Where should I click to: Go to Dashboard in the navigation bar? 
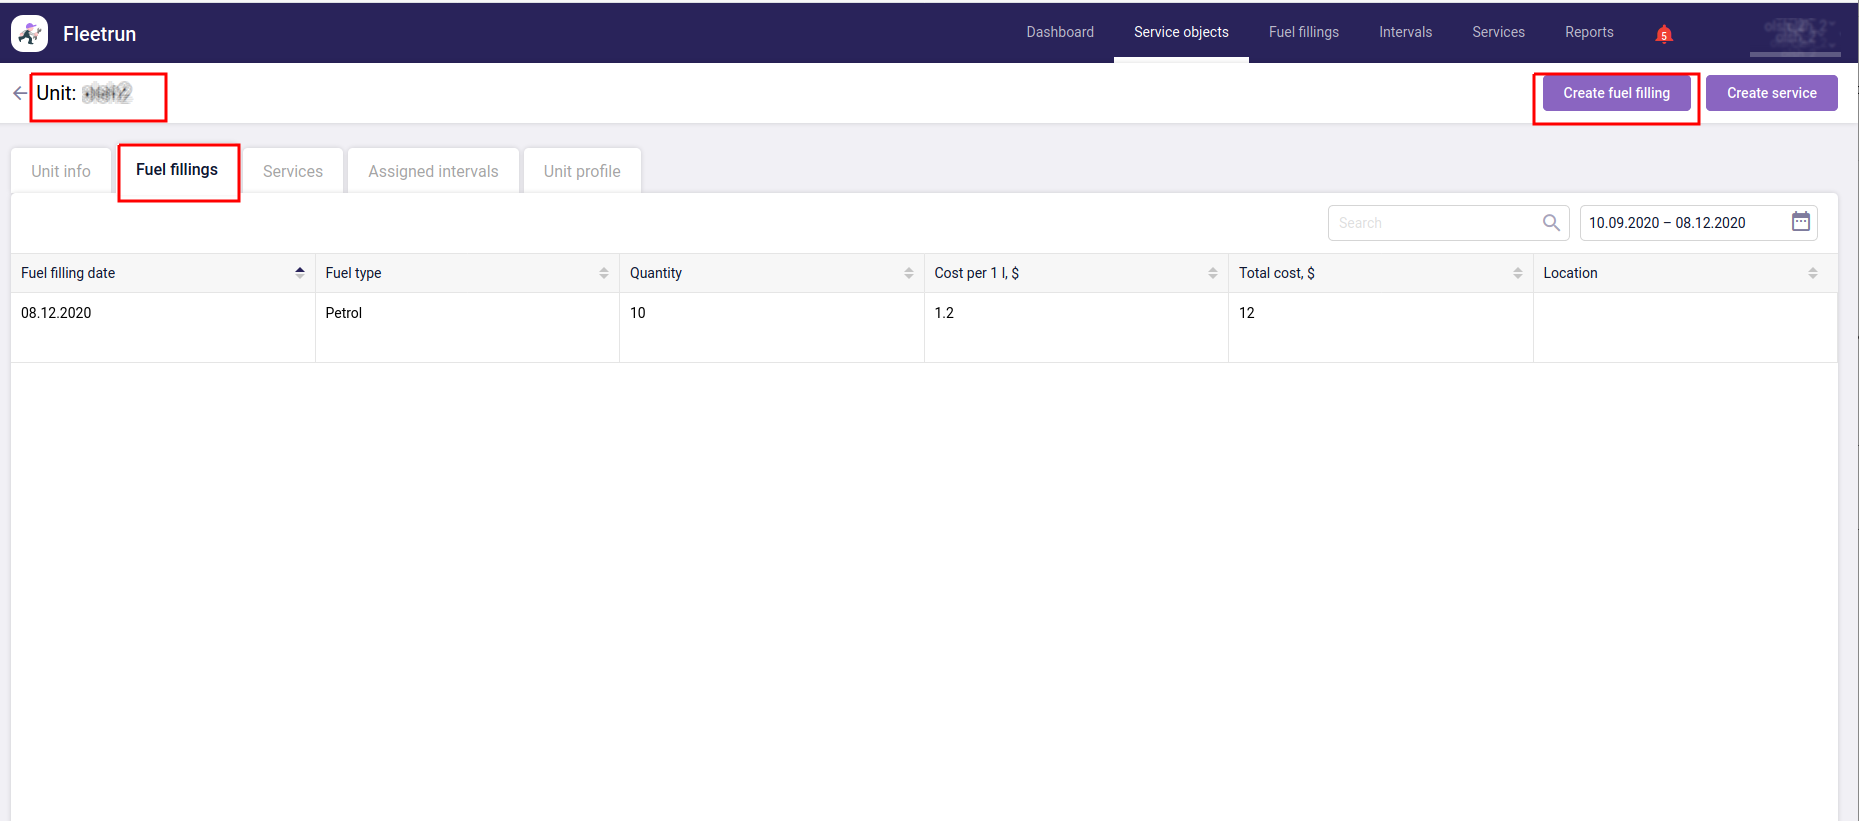click(x=1060, y=32)
